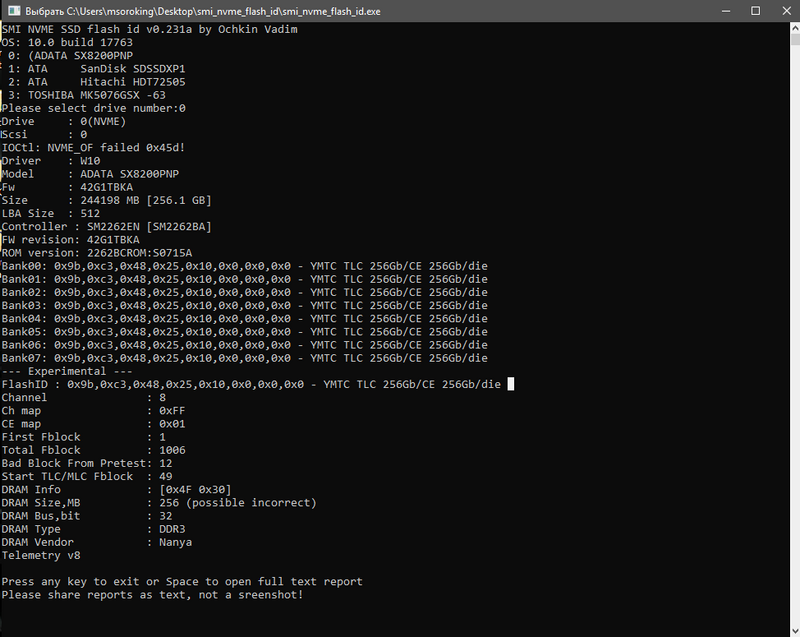Click the 'LBA Size : 512' line
800x637 pixels.
pyautogui.click(x=51, y=214)
